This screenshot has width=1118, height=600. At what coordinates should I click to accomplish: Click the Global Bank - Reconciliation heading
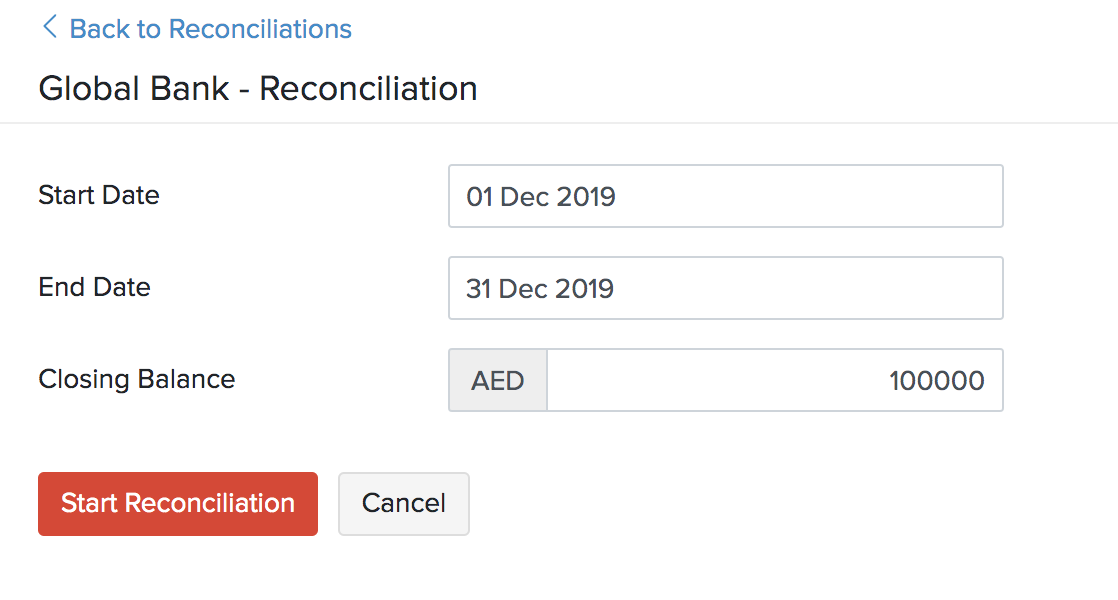coord(257,88)
